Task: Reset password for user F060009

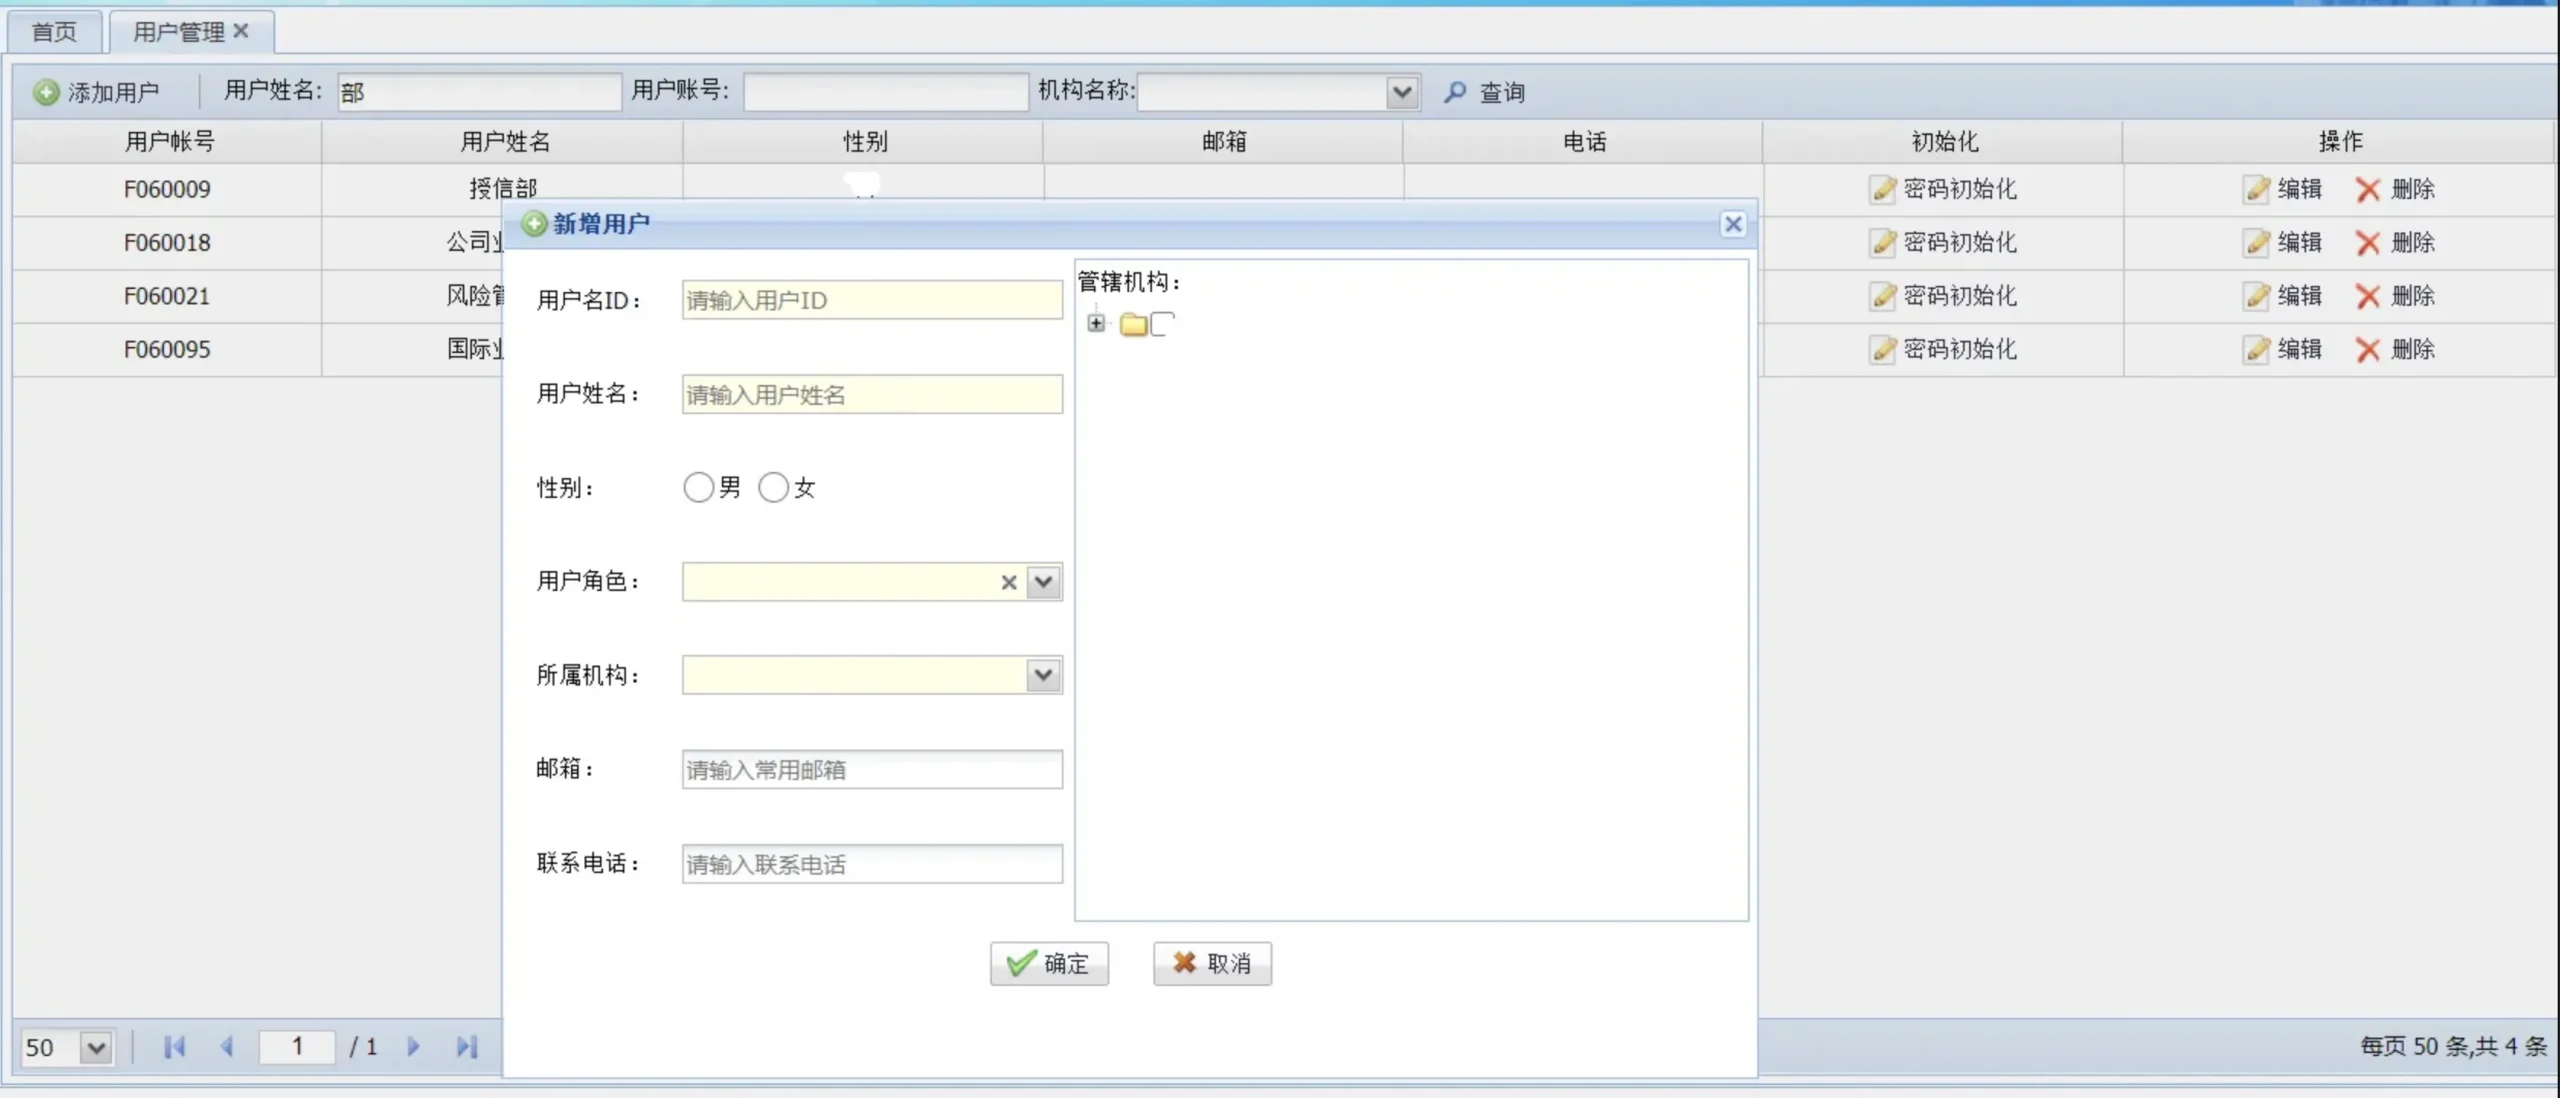Action: 1943,189
